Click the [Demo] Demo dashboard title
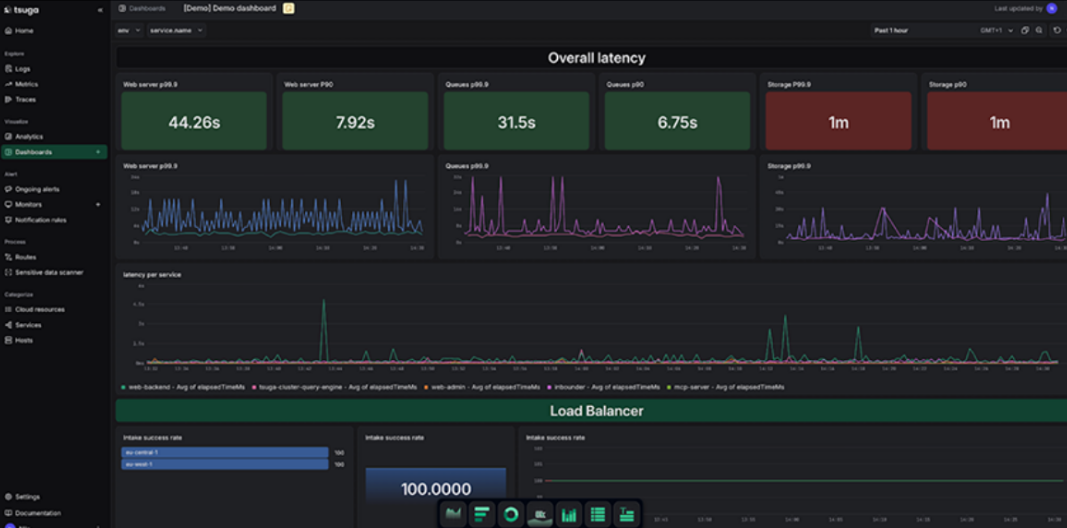Screen dimensions: 1067x528 click(x=230, y=8)
